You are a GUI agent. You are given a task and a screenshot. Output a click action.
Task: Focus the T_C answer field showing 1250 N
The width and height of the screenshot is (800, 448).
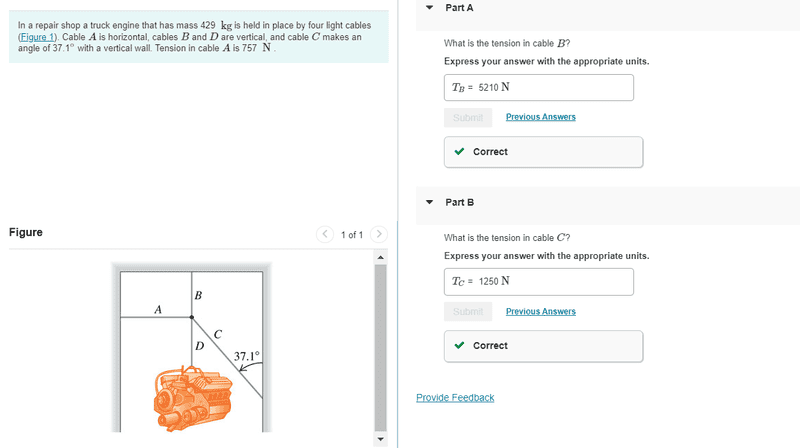[539, 281]
